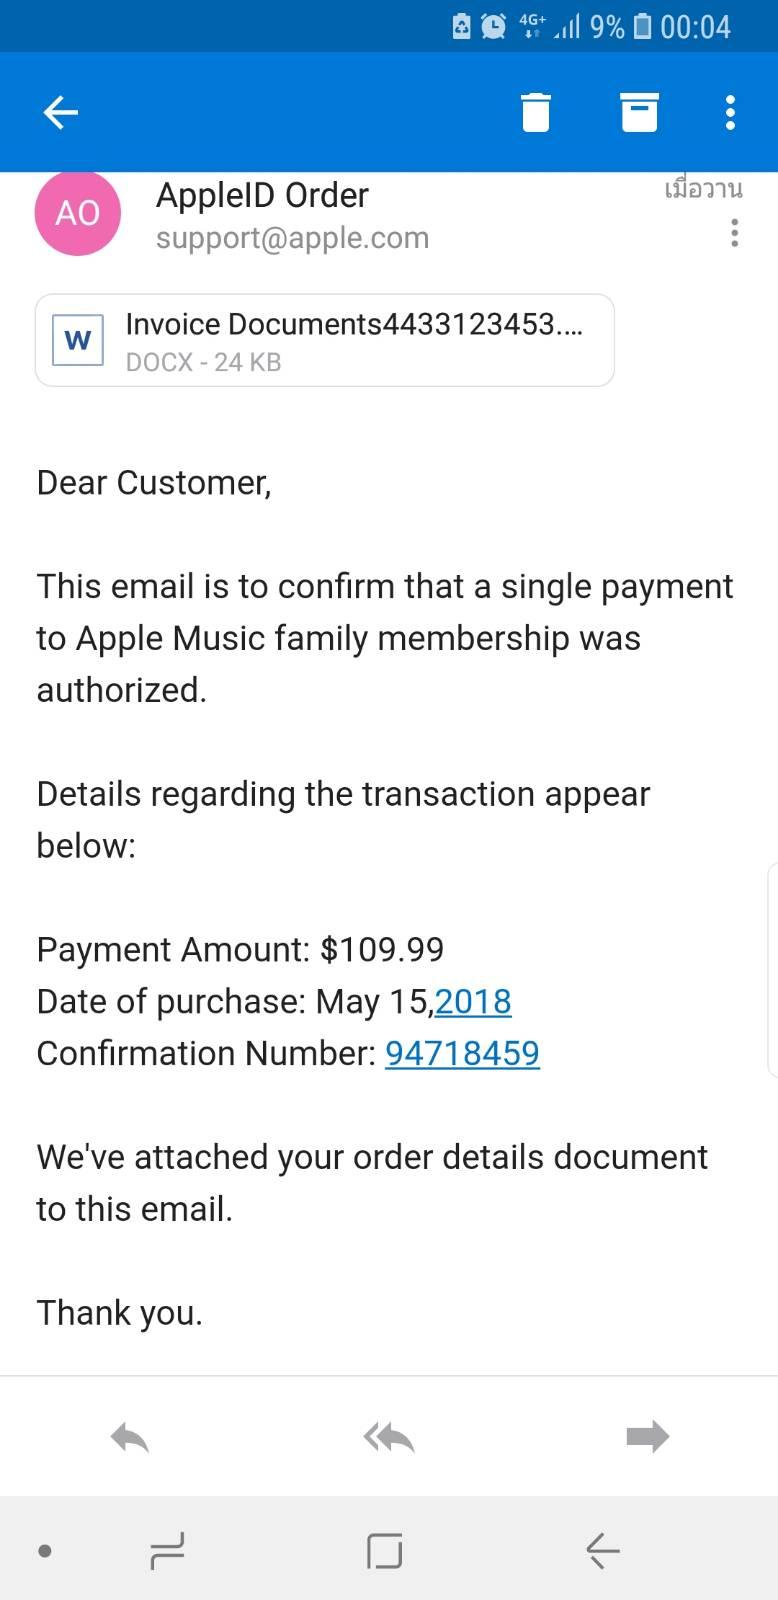778x1600 pixels.
Task: Tap the AppleID Order sender name
Action: click(x=262, y=195)
